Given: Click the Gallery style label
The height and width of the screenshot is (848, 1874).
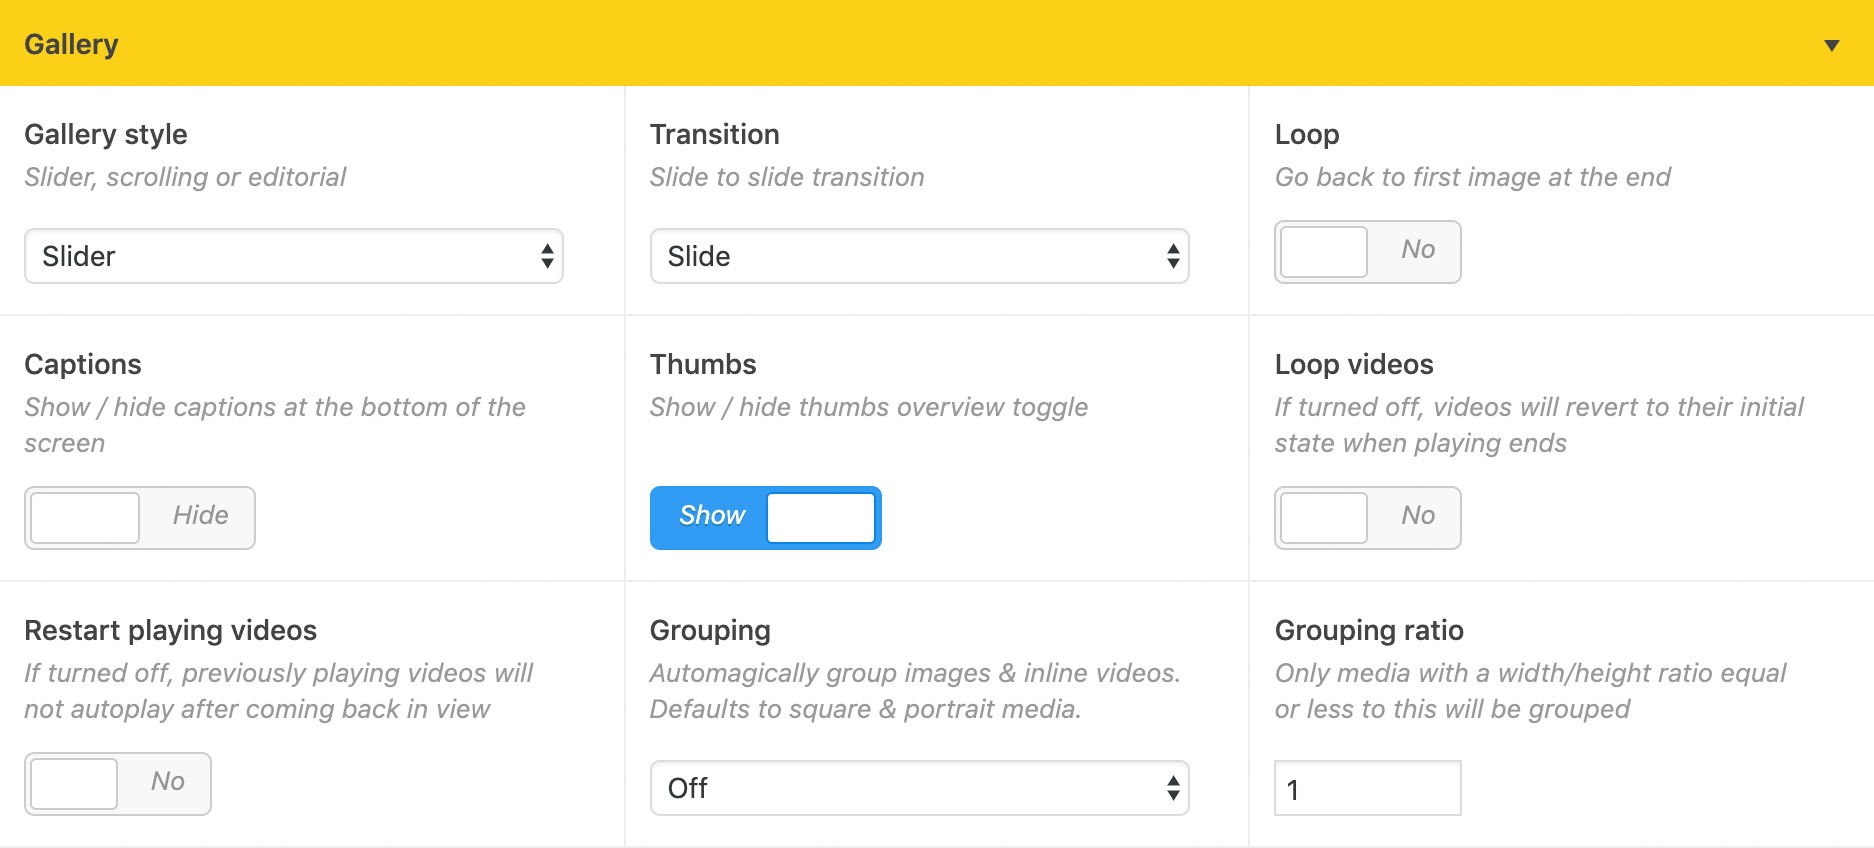Looking at the screenshot, I should (x=106, y=134).
